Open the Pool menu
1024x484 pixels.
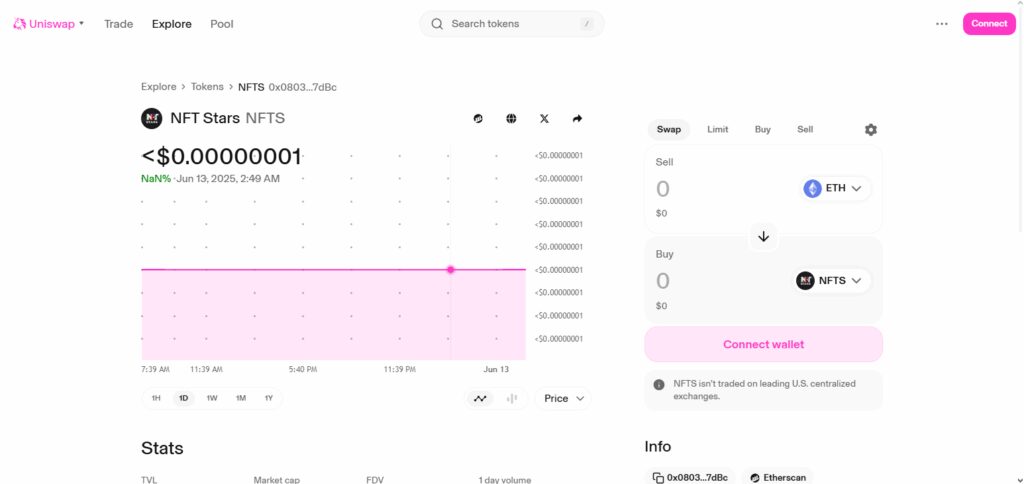pos(221,24)
